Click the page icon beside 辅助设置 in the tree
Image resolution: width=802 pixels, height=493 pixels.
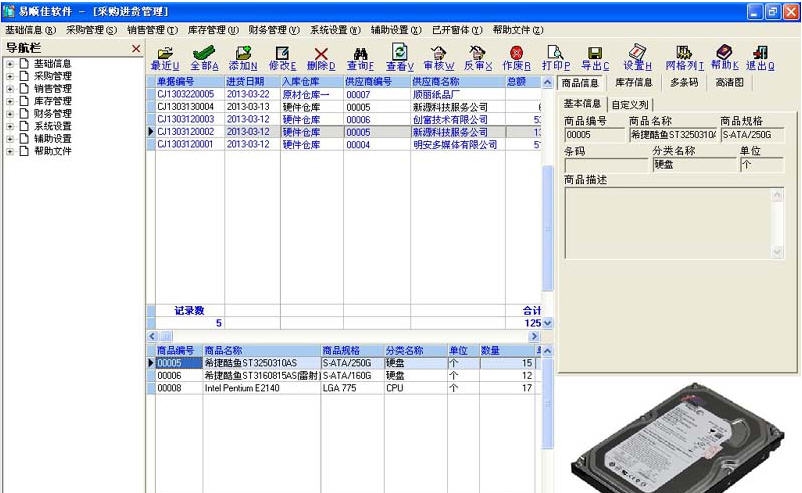point(24,139)
